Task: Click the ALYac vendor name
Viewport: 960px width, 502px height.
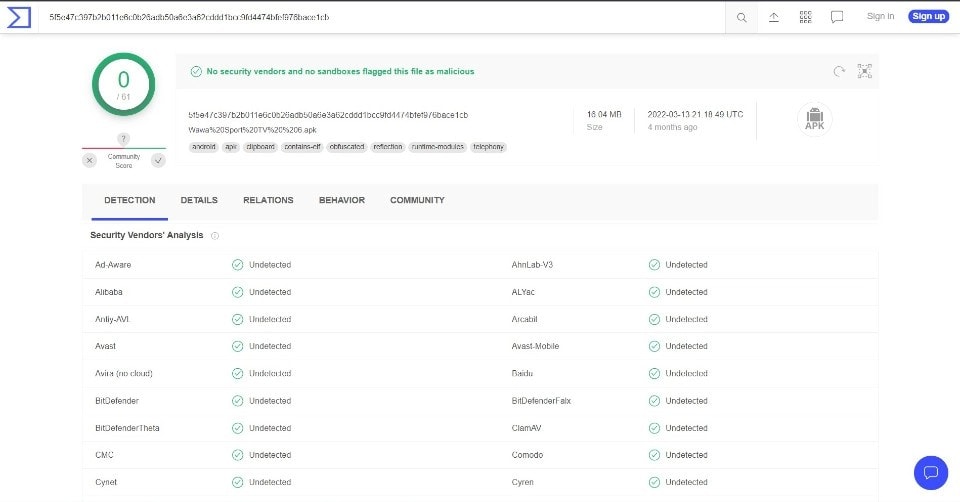Action: pyautogui.click(x=523, y=292)
